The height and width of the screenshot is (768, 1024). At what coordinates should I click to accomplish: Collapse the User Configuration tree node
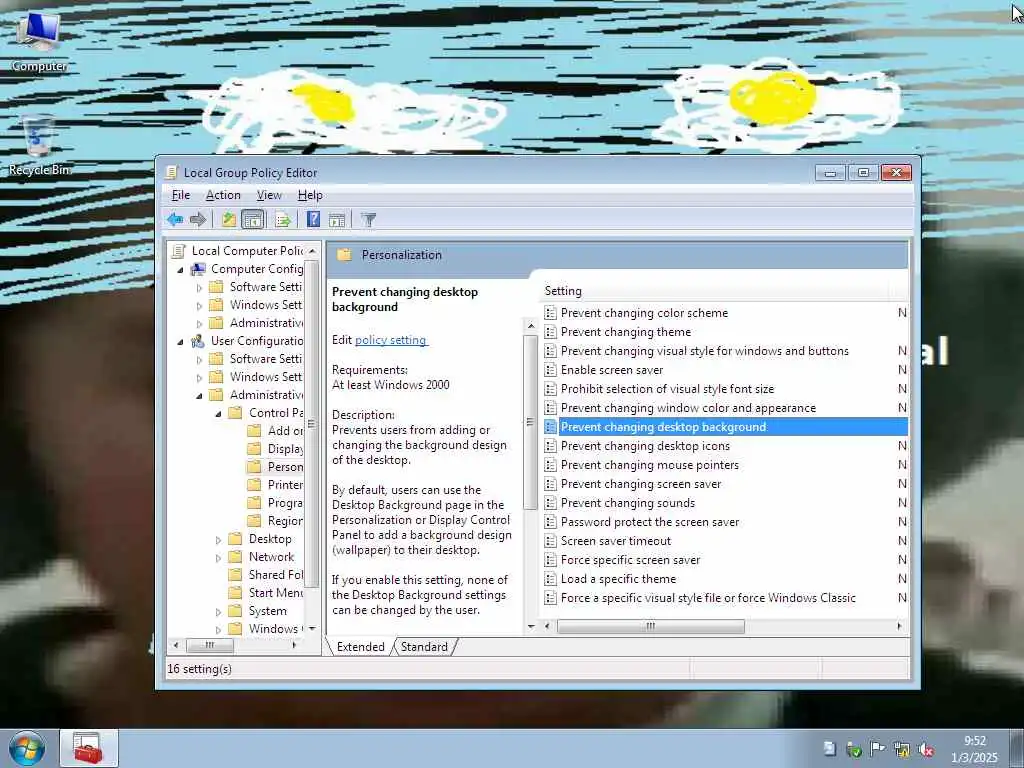180,342
